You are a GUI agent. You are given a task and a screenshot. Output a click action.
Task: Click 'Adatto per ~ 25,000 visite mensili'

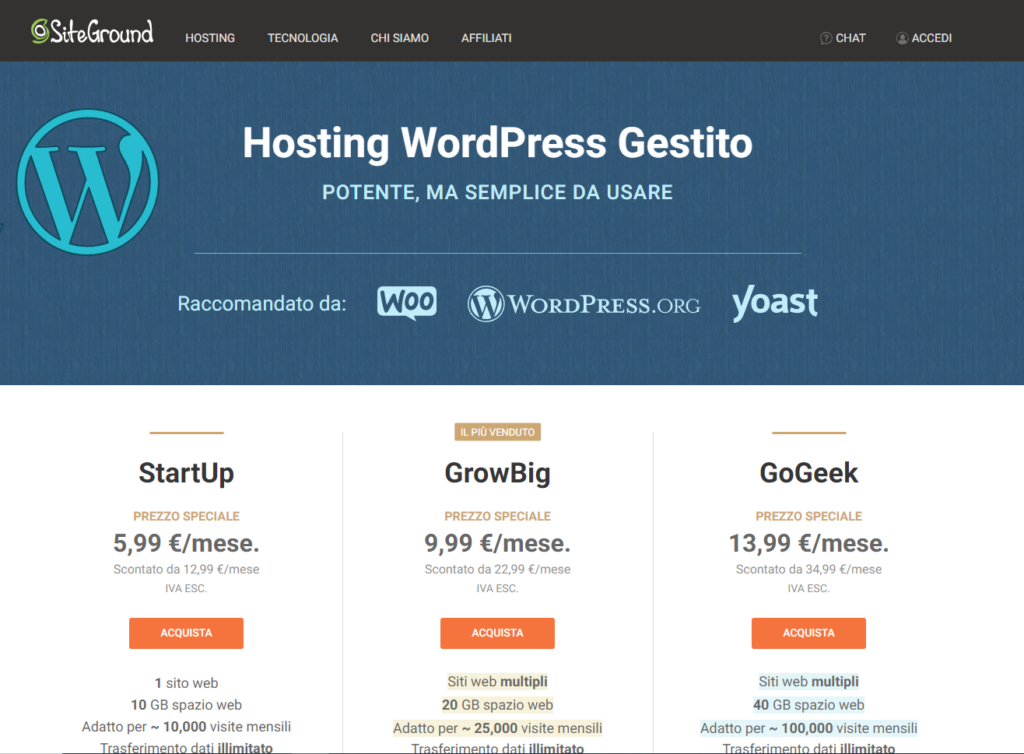(498, 728)
